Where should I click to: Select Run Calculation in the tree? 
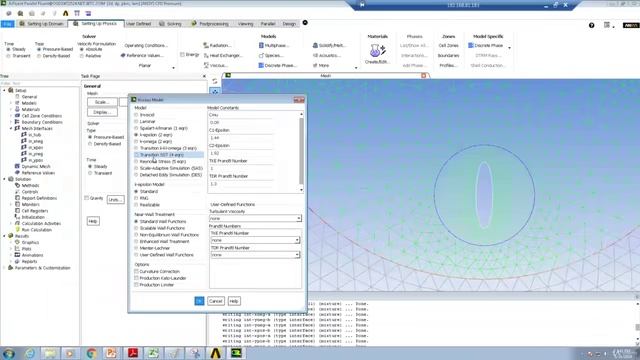click(36, 230)
